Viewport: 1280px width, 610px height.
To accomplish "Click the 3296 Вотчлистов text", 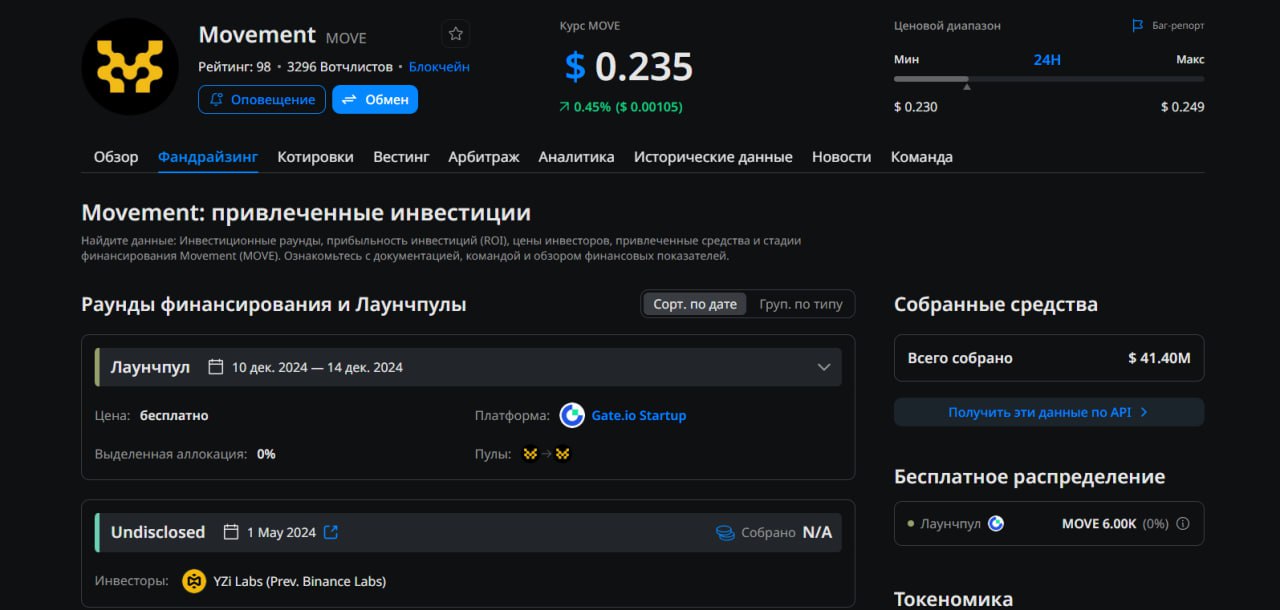I will (x=340, y=67).
